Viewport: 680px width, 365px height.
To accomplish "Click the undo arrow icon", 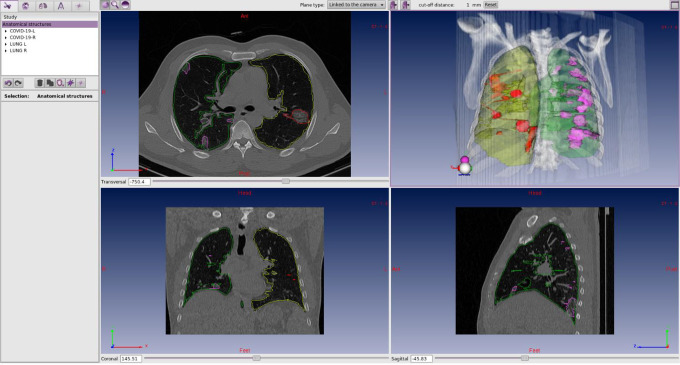I will click(x=8, y=83).
